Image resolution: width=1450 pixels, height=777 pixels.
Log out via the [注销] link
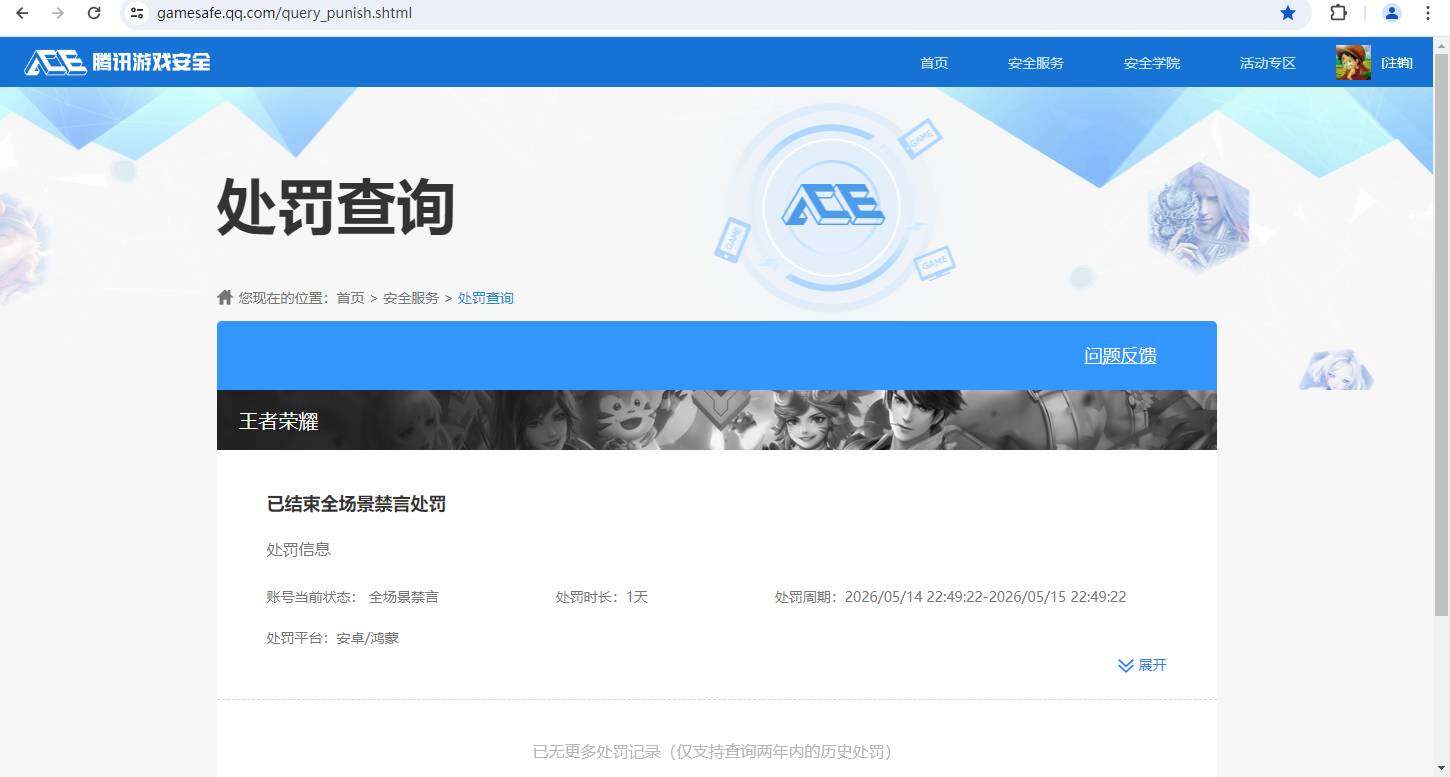coord(1397,63)
